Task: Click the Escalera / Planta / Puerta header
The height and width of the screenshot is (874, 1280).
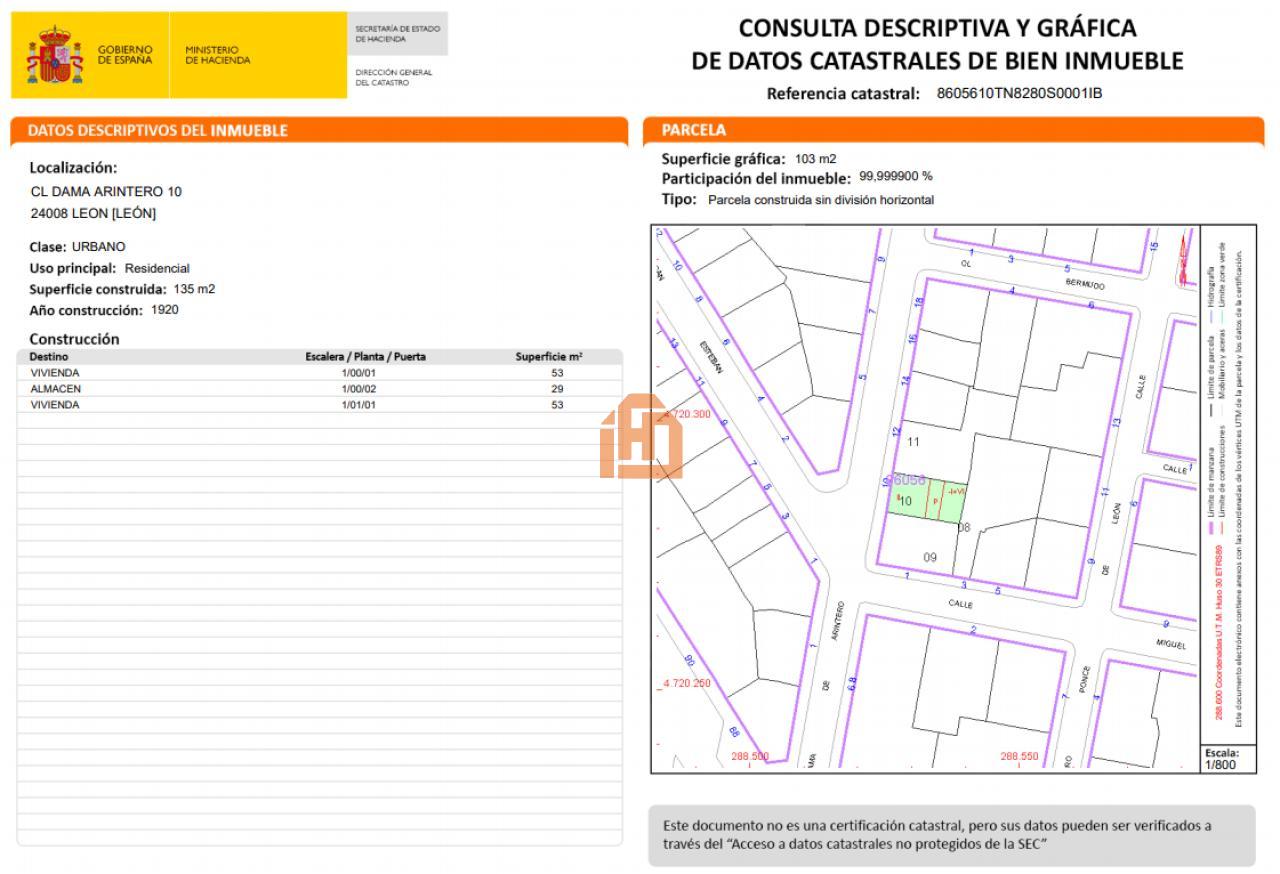Action: click(x=365, y=356)
